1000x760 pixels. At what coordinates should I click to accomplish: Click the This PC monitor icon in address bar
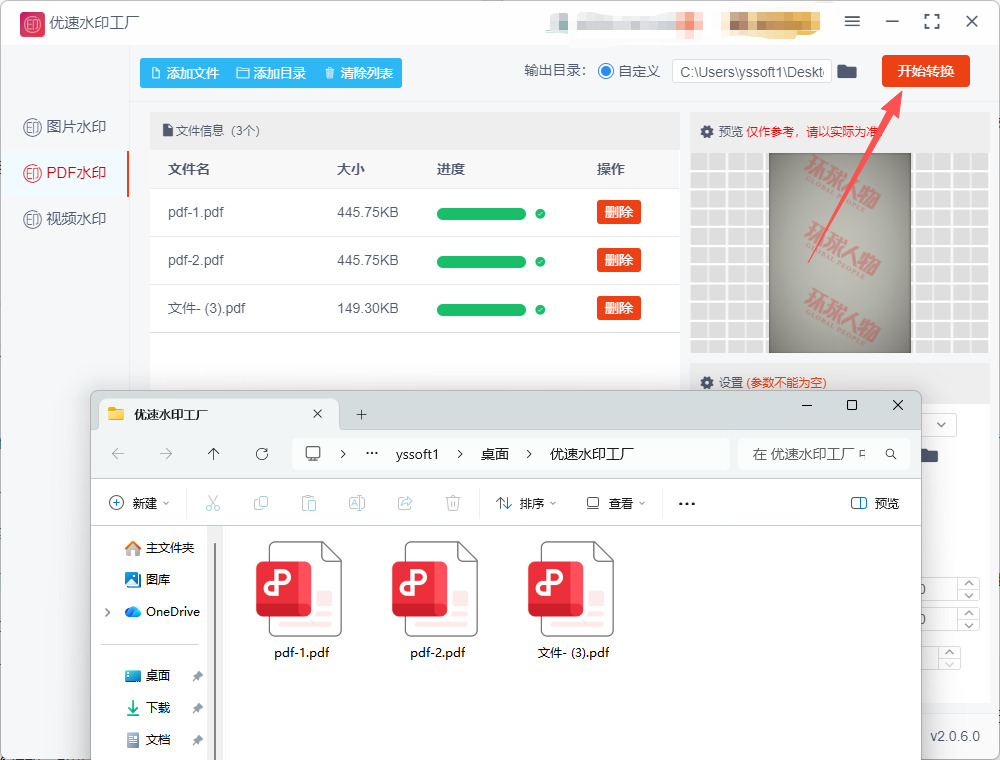point(312,453)
